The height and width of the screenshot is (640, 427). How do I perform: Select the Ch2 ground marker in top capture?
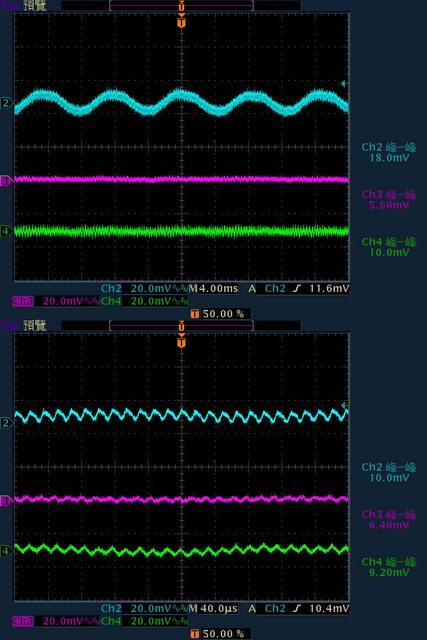pyautogui.click(x=6, y=103)
